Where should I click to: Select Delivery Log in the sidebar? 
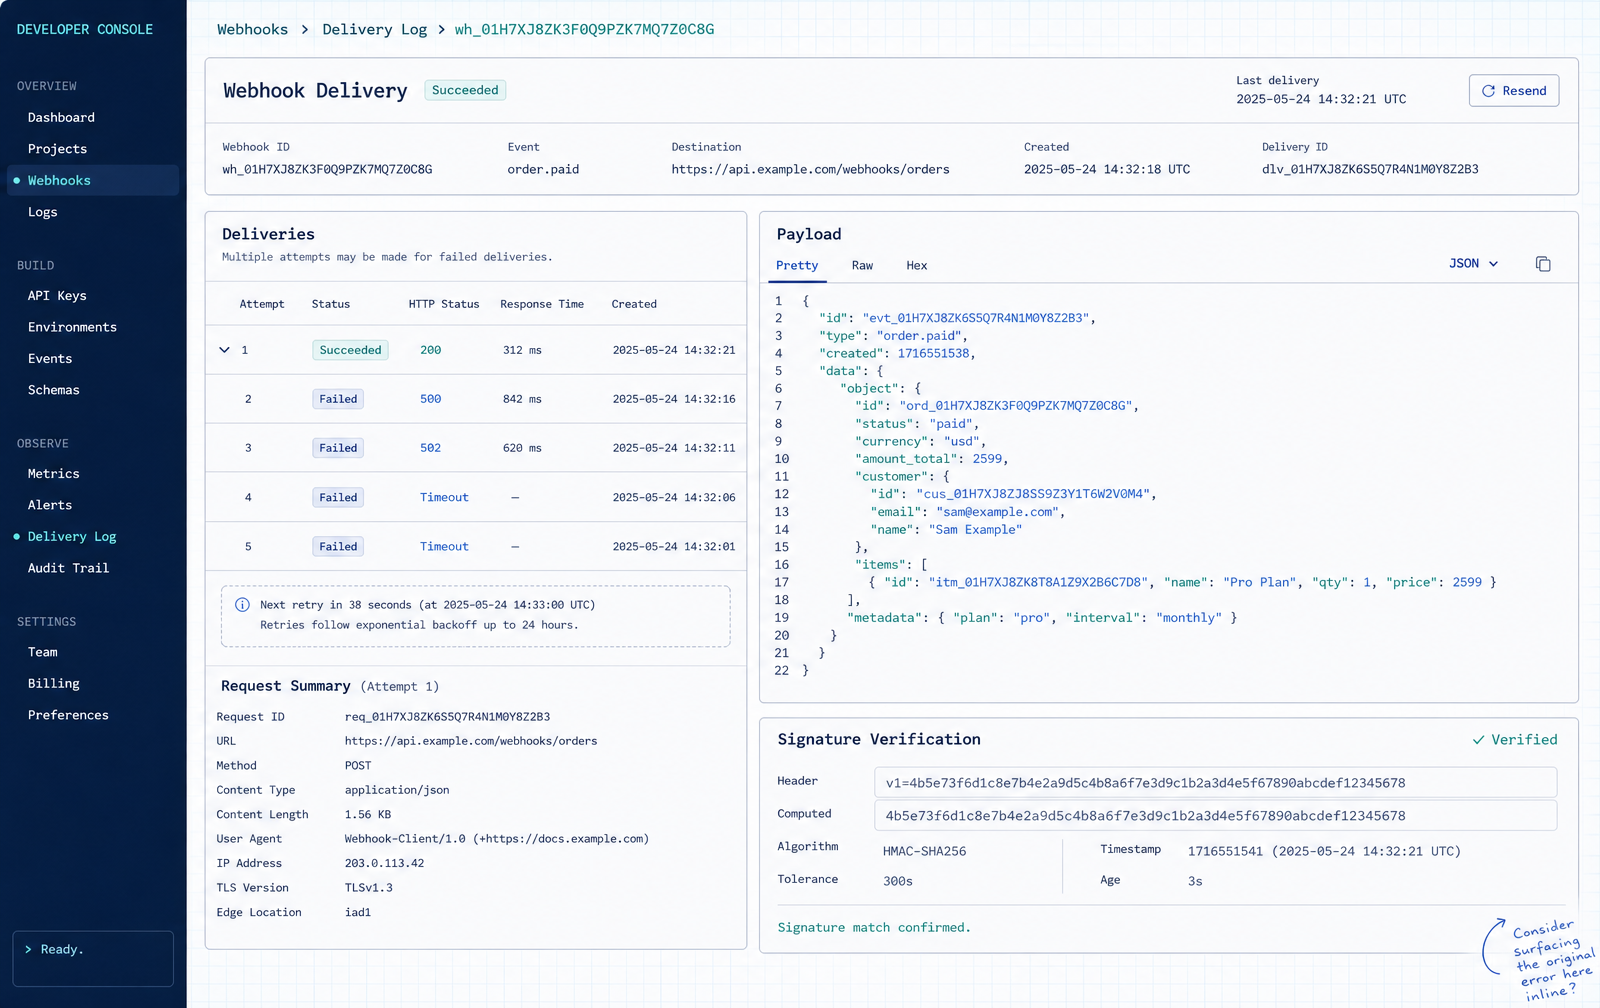tap(72, 537)
